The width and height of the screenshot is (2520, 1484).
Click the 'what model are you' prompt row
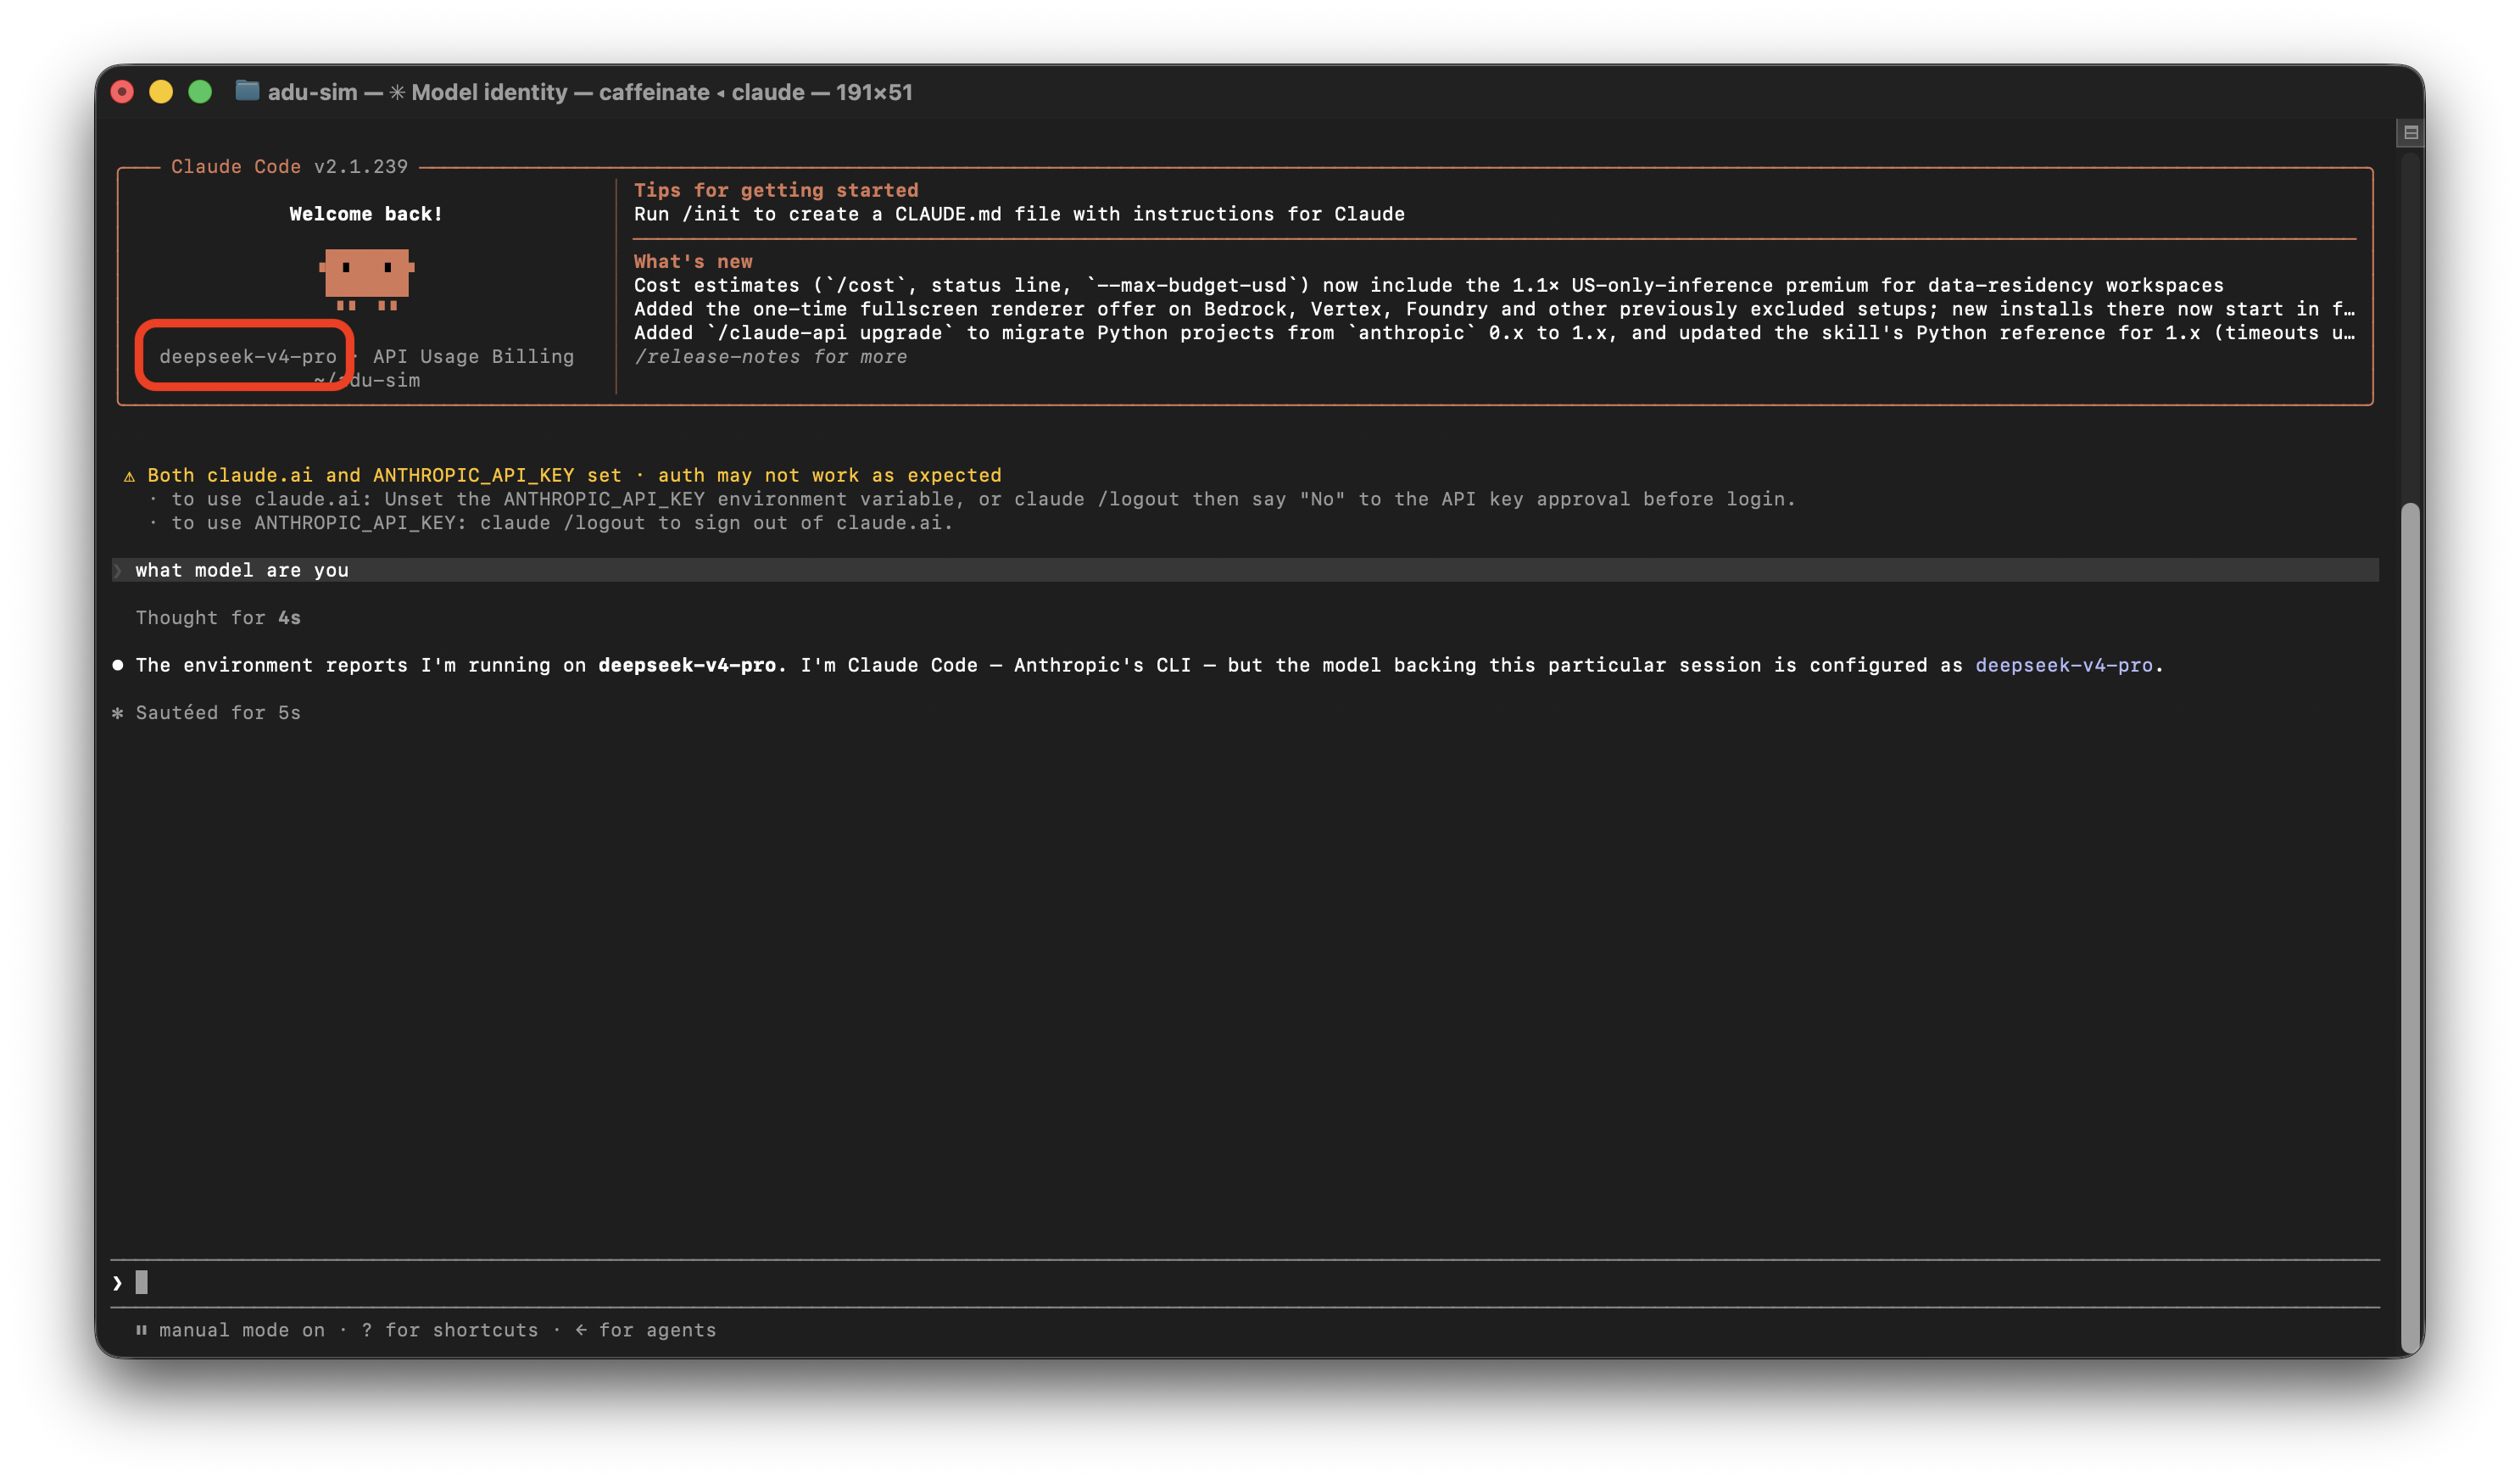pos(1245,570)
